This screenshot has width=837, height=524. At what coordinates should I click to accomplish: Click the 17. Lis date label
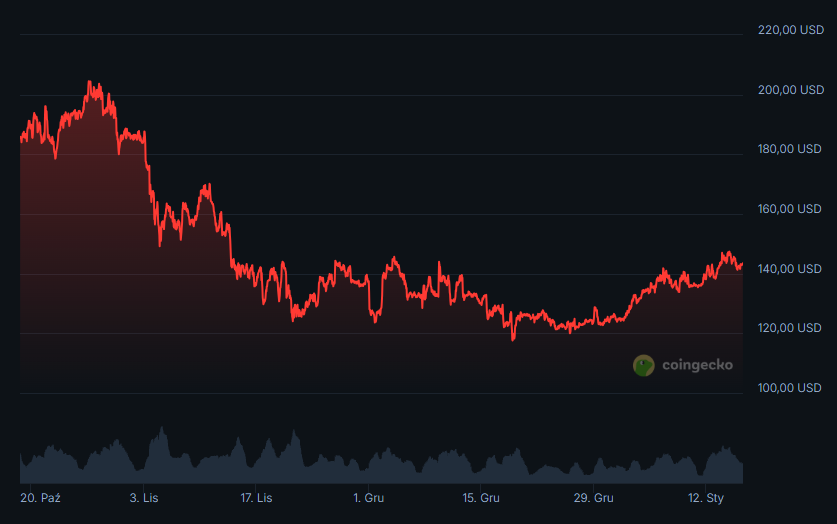click(x=257, y=497)
